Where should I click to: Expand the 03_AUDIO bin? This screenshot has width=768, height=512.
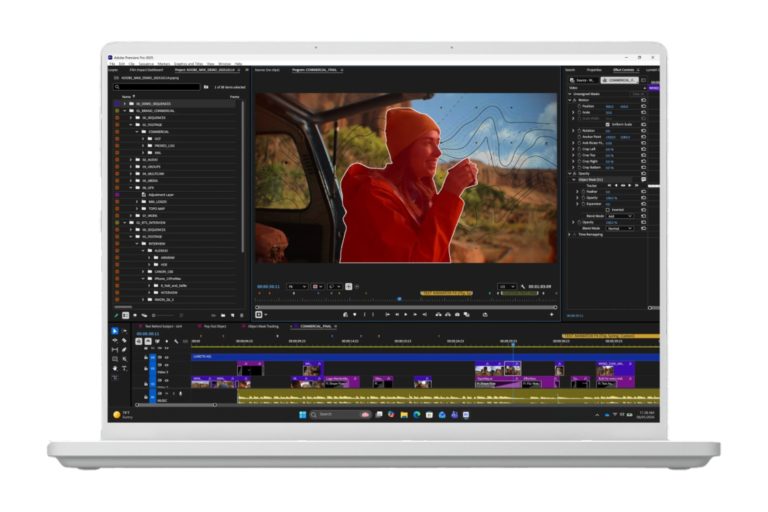(x=131, y=160)
